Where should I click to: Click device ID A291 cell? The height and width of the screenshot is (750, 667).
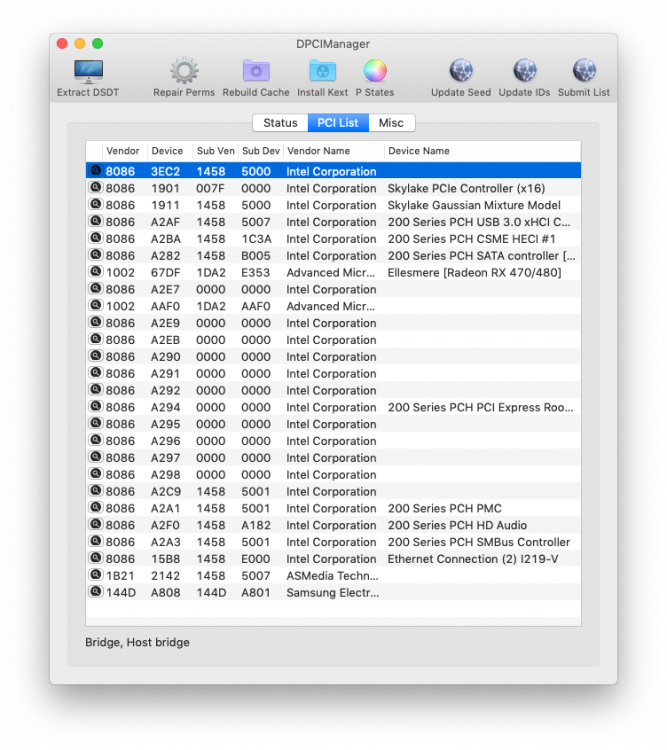click(166, 374)
